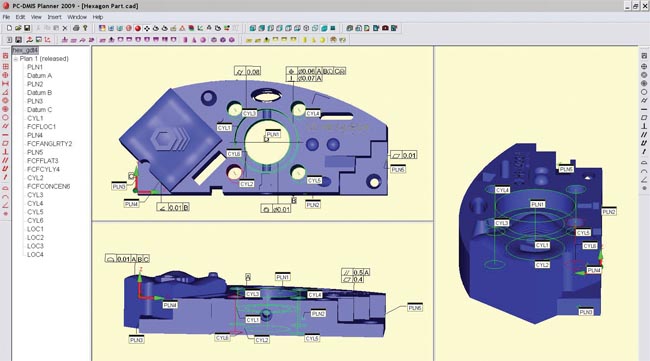Click the straight line symbol in right sidebar

click(x=644, y=109)
